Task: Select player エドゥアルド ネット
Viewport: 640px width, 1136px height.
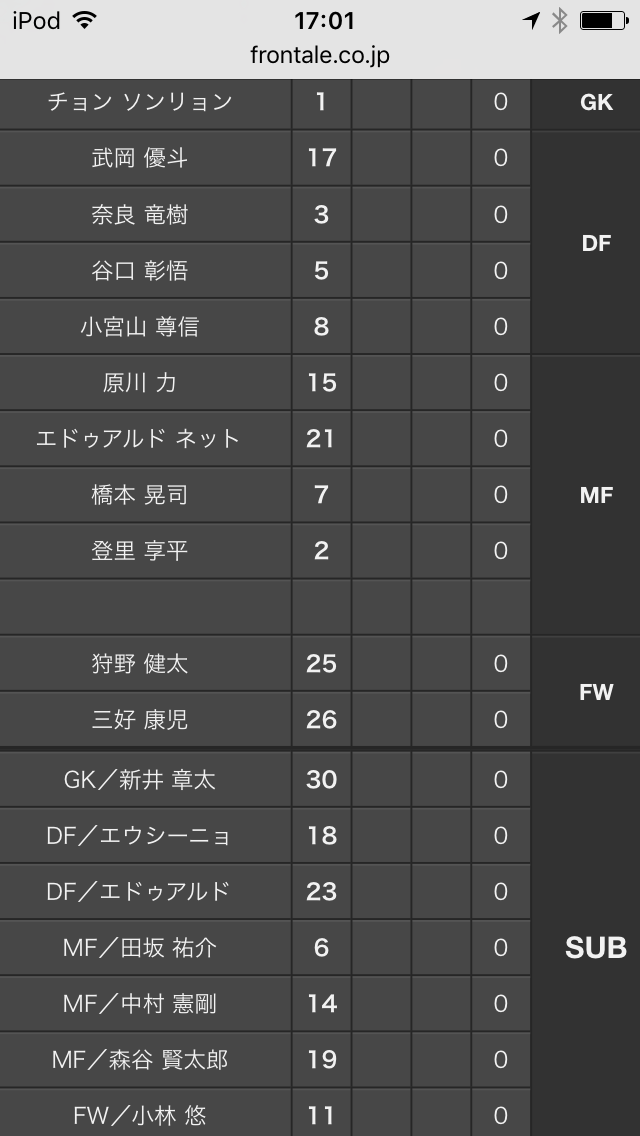Action: coord(138,438)
